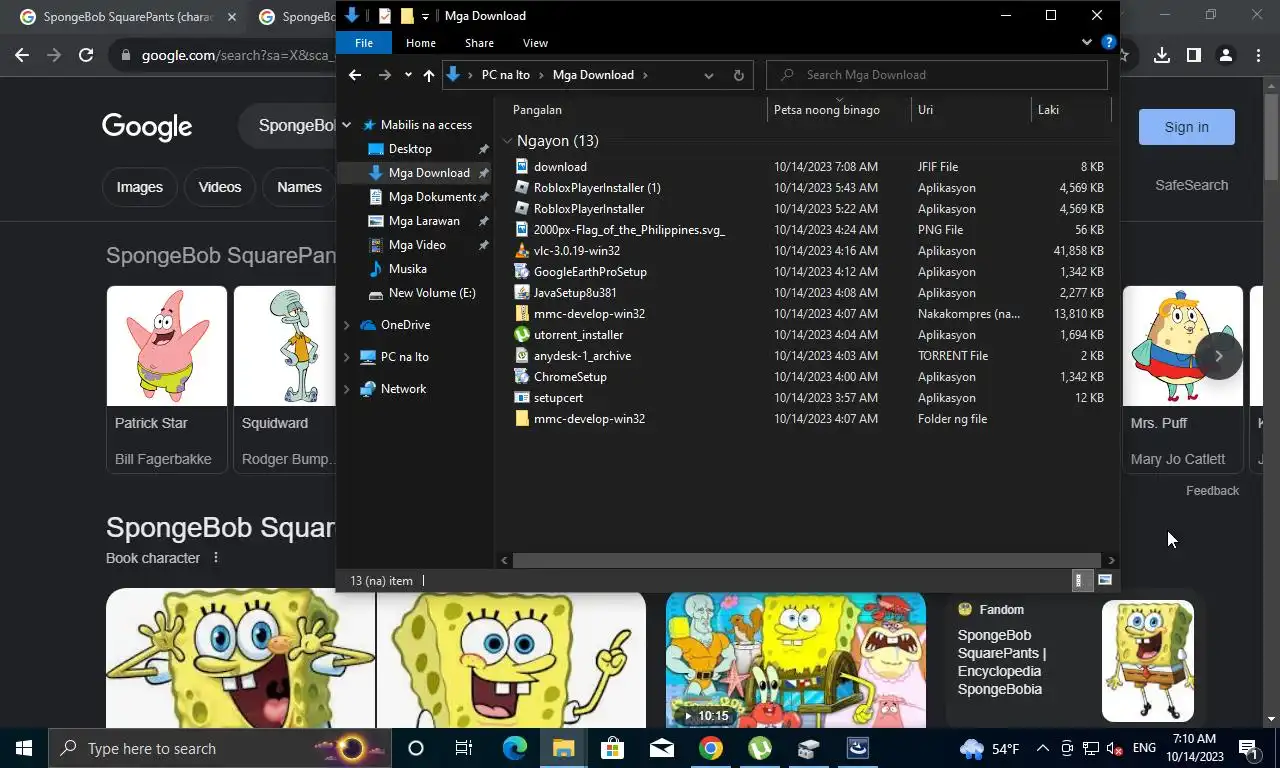Expand the PC na Ito tree node
Image resolution: width=1280 pixels, height=768 pixels.
[x=347, y=357]
